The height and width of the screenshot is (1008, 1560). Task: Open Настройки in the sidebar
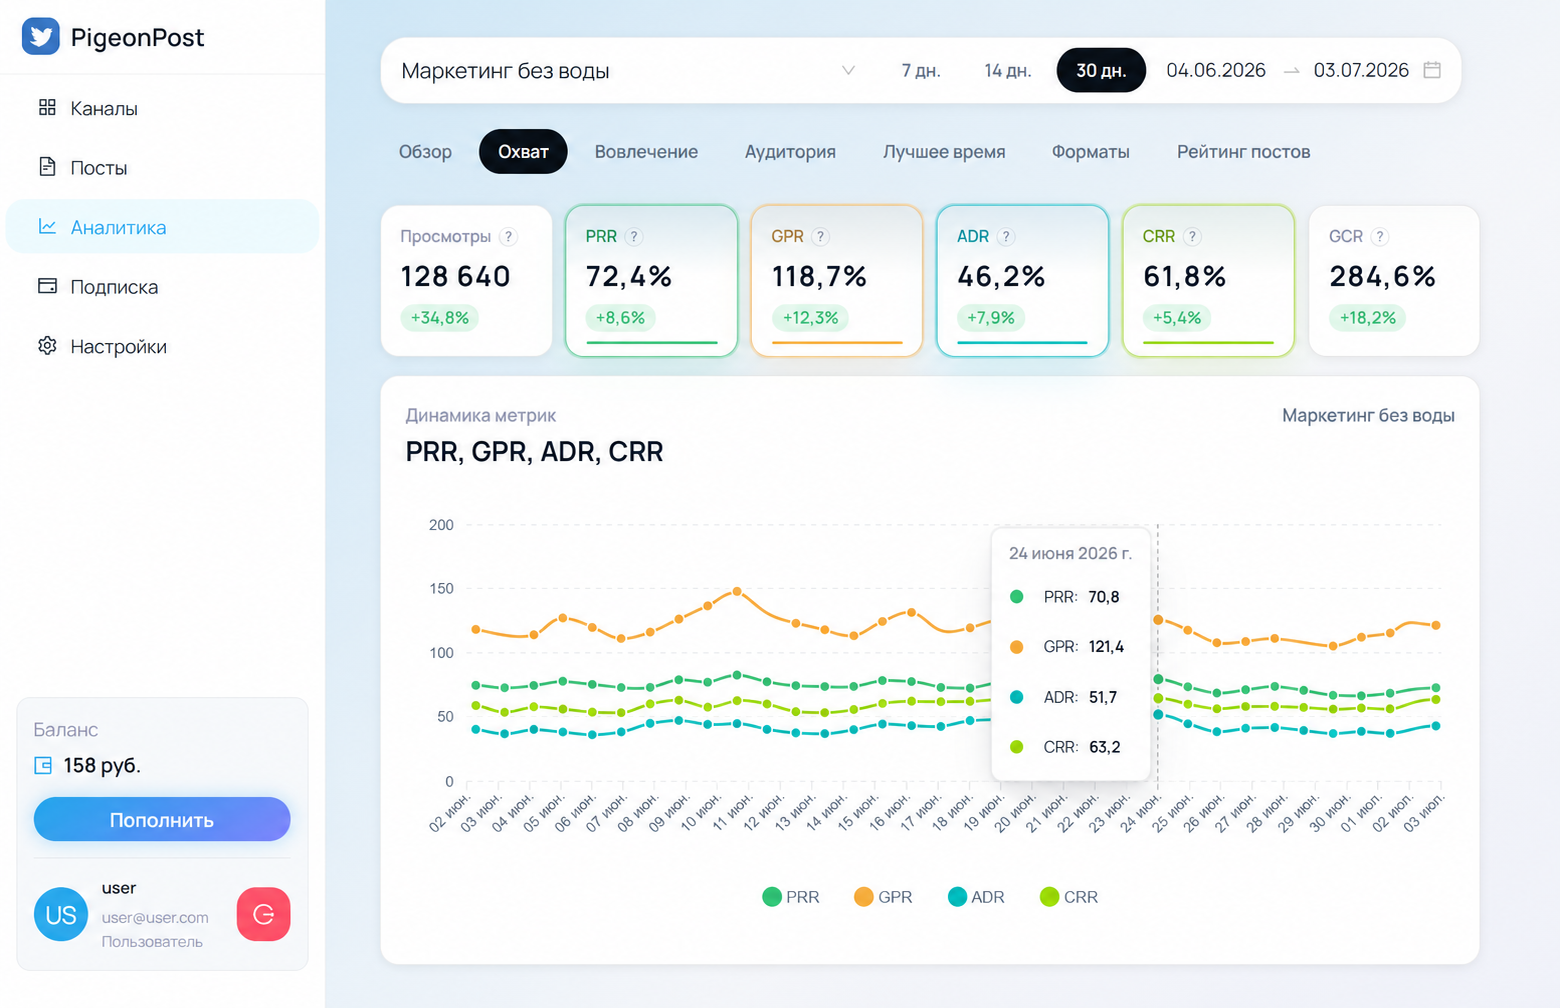coord(162,346)
